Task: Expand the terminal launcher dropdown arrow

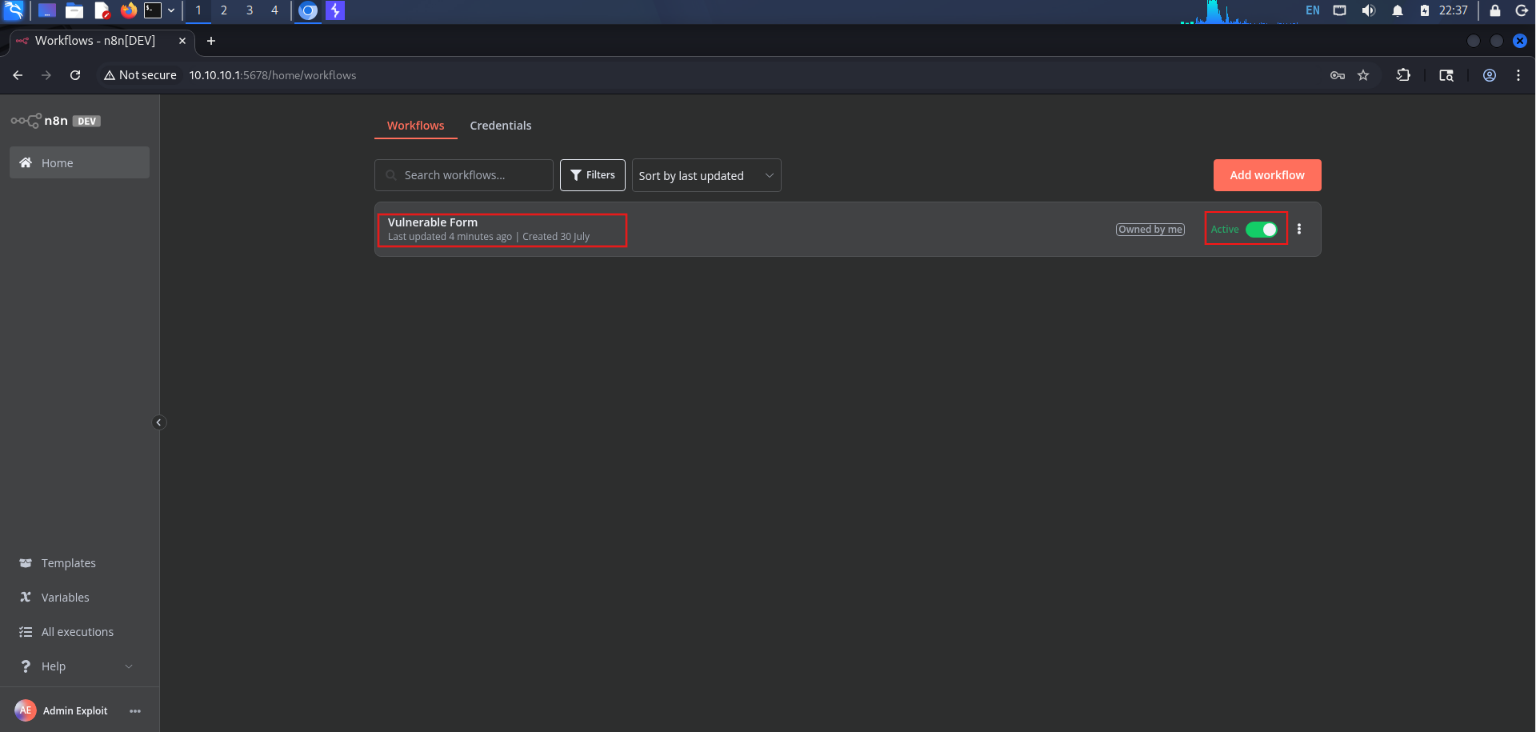Action: coord(172,11)
